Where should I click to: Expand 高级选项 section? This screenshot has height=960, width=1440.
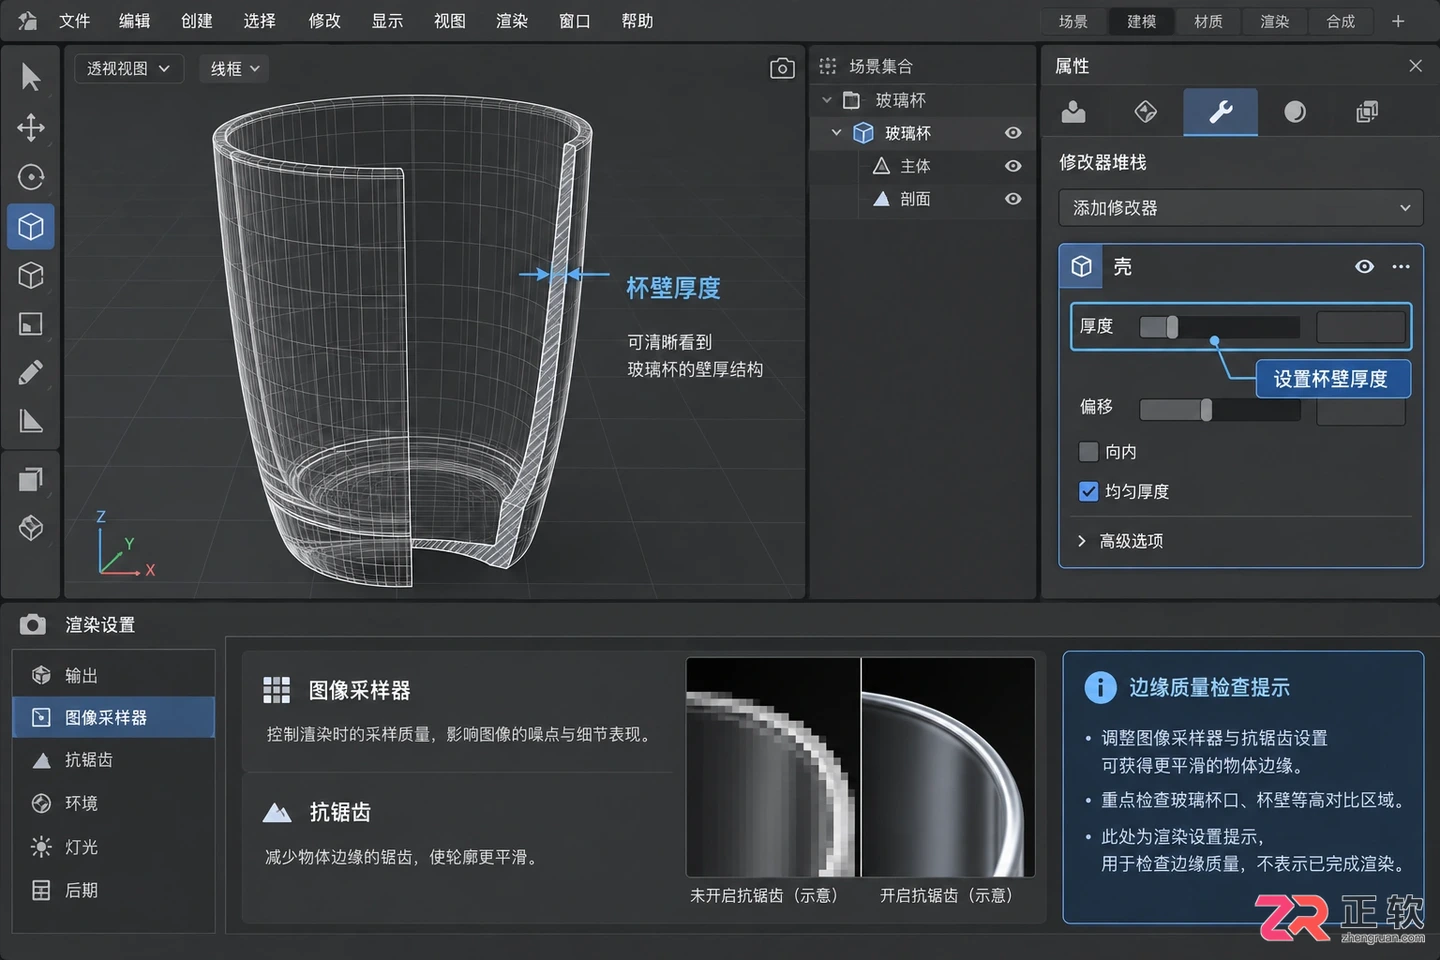tap(1120, 541)
